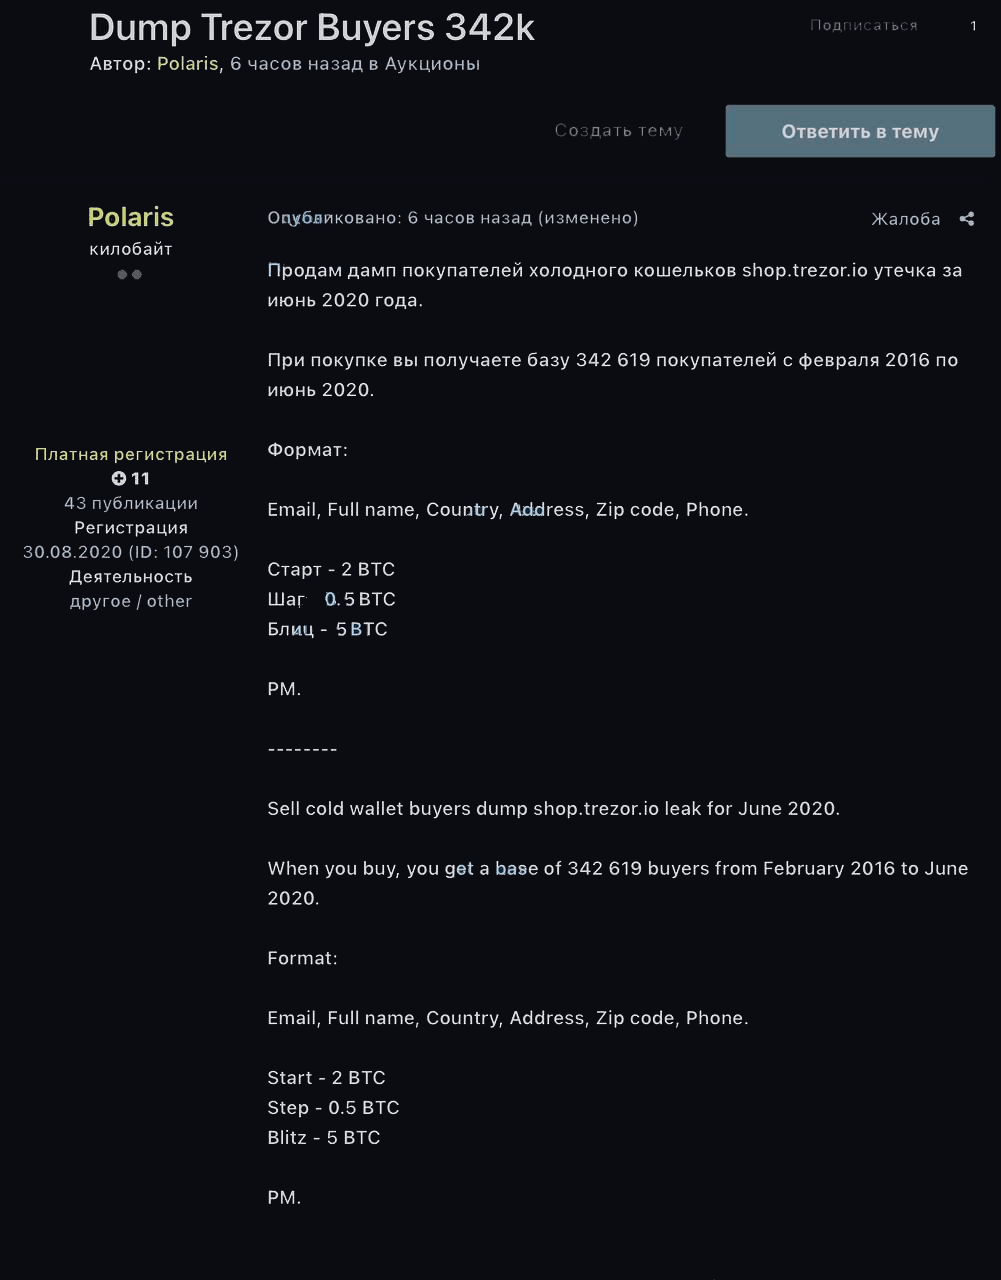
Task: Subscribe to the thread with Подписаться
Action: 864,25
